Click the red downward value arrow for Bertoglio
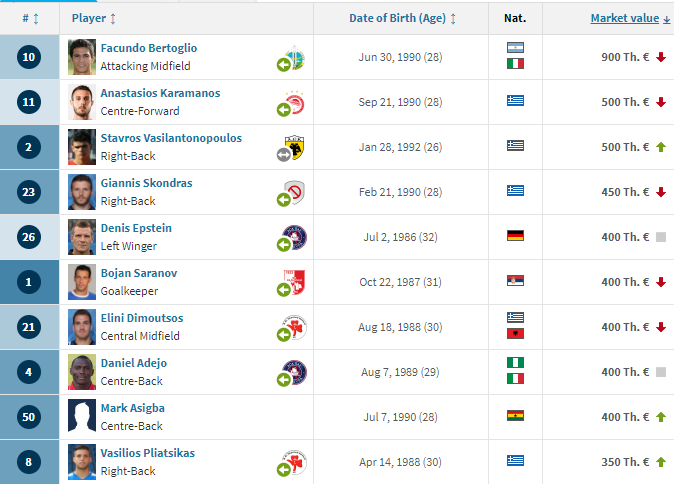674x484 pixels. 661,57
